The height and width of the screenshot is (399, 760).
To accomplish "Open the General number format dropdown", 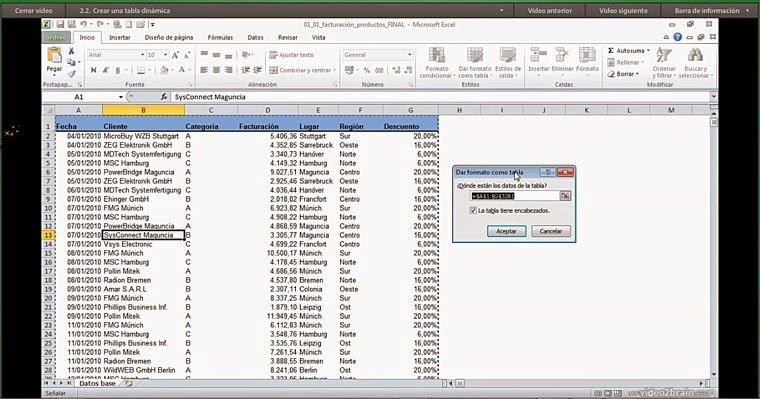I will pos(409,55).
